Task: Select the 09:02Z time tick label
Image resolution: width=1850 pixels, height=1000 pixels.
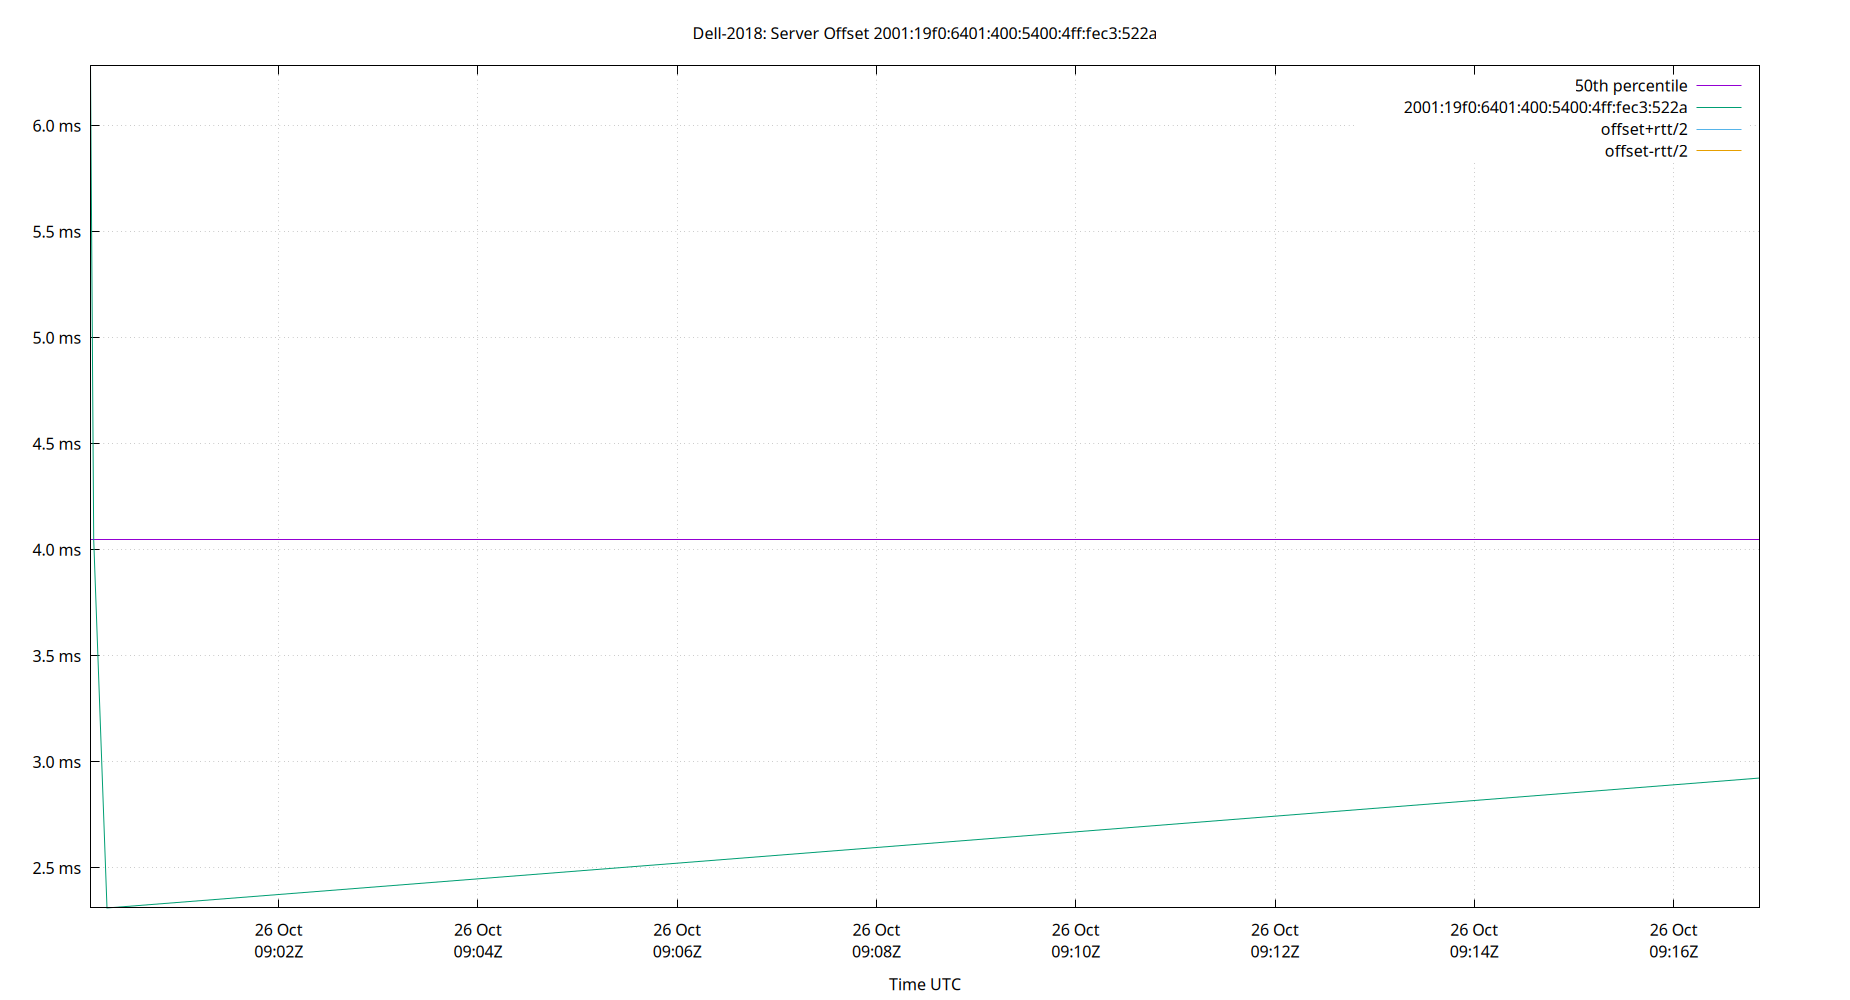Action: 277,951
